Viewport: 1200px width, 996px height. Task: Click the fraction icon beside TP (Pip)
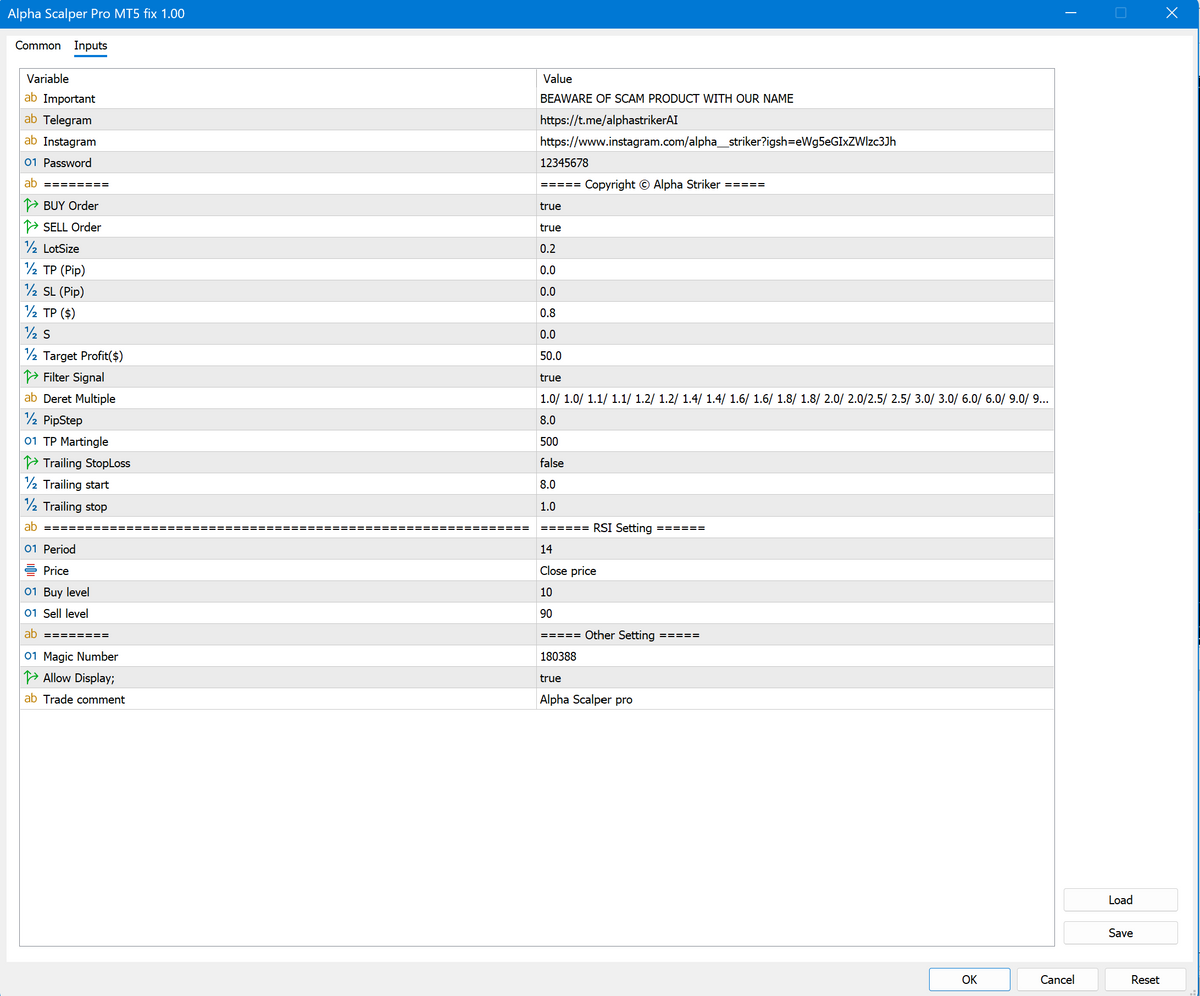30,270
